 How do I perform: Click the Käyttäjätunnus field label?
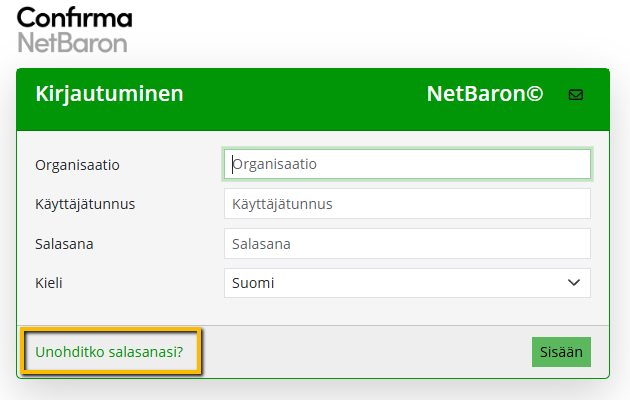pyautogui.click(x=85, y=204)
